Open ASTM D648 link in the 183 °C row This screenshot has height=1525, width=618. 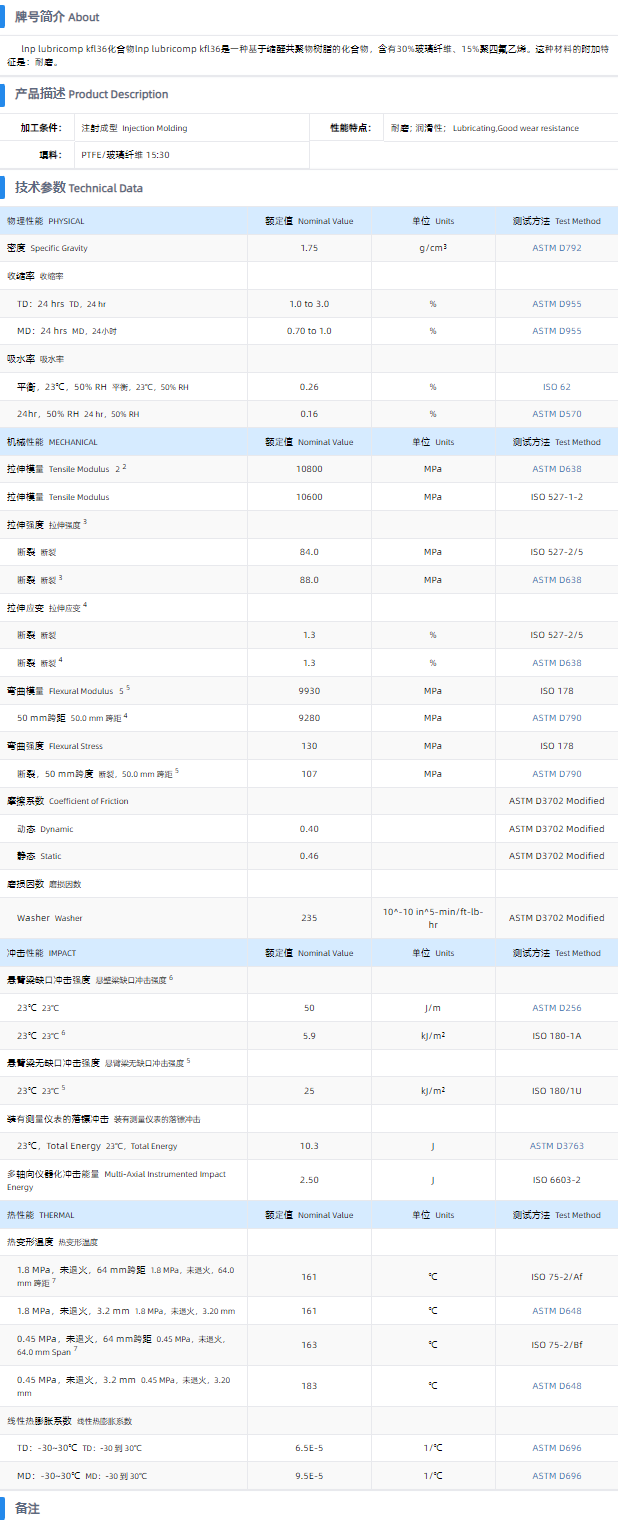coord(556,1386)
